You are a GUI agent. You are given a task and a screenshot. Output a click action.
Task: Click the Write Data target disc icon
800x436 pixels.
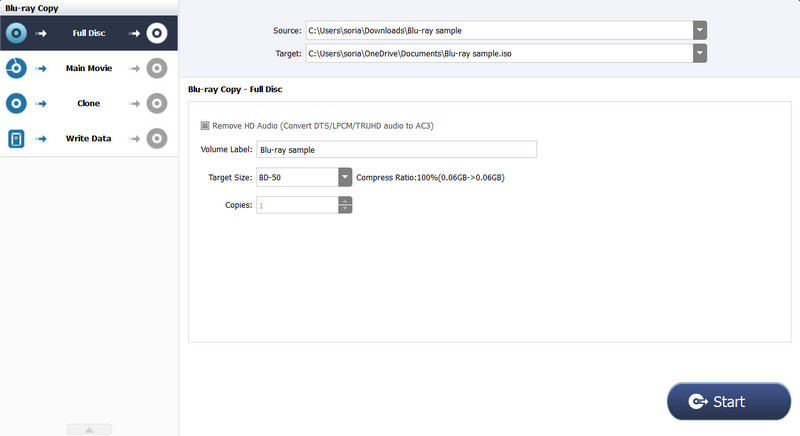[156, 138]
